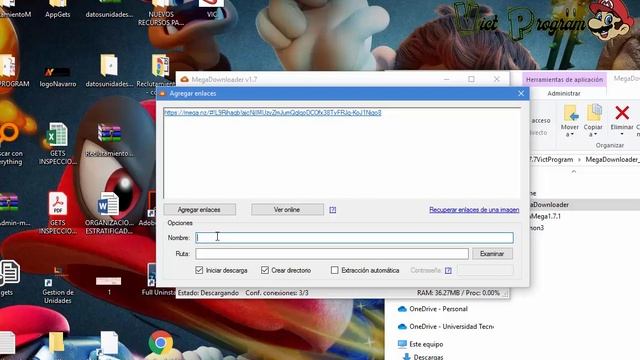Image resolution: width=640 pixels, height=360 pixels.
Task: Click the Agregar enlaces button
Action: point(200,210)
